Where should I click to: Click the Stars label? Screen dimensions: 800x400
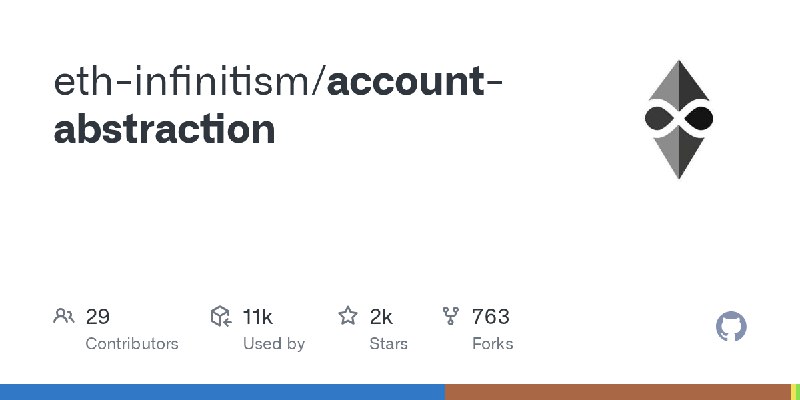[x=389, y=343]
